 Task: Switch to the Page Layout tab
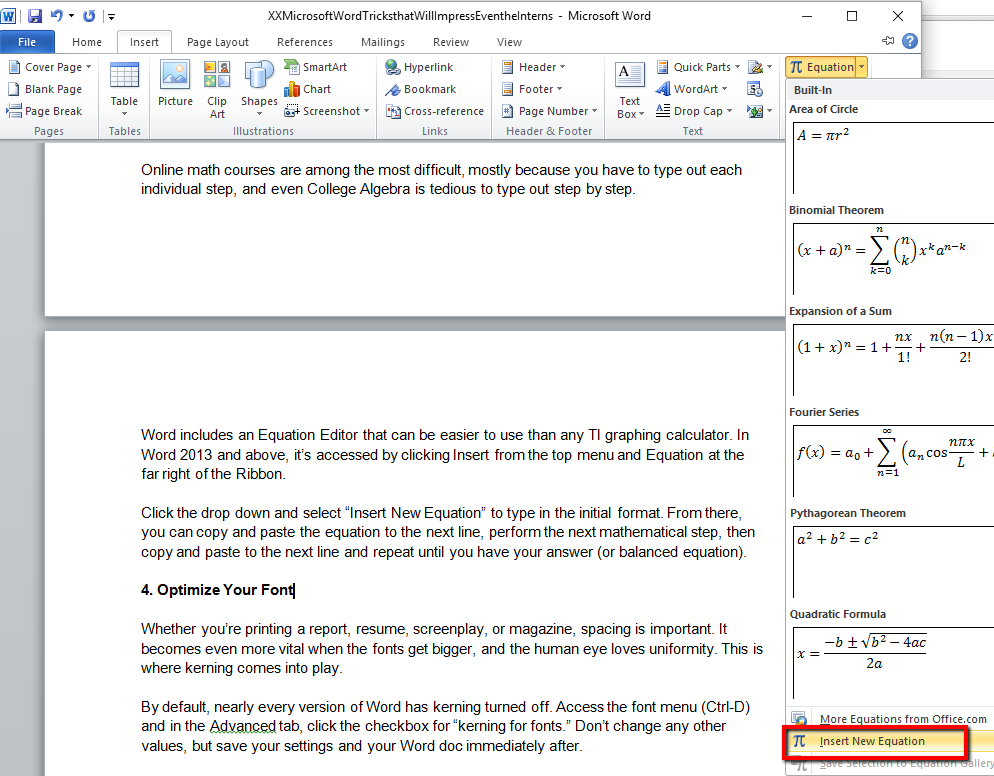pos(218,42)
